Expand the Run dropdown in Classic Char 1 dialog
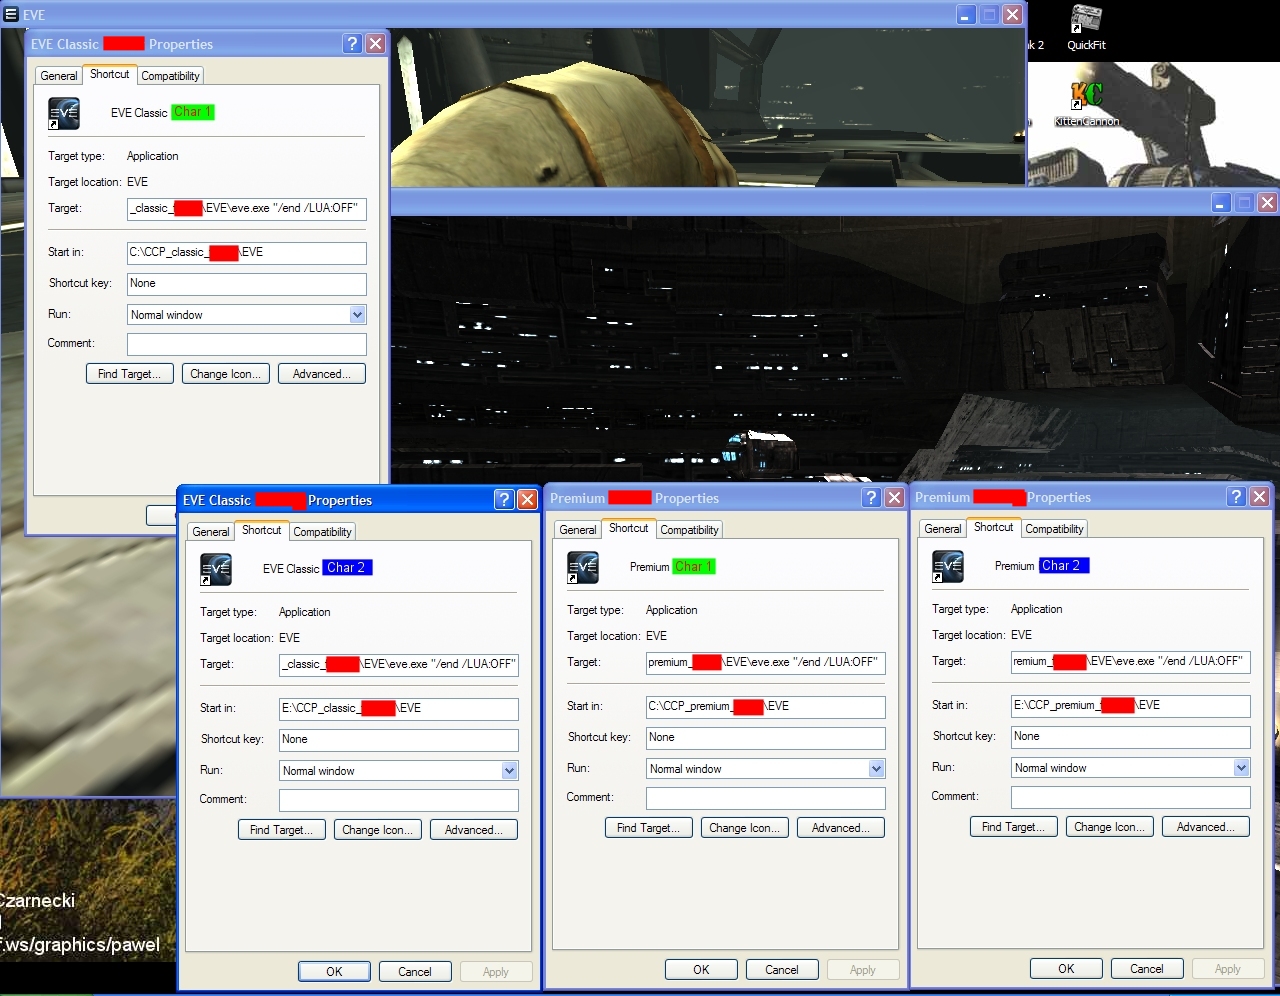The width and height of the screenshot is (1280, 996). pyautogui.click(x=357, y=315)
